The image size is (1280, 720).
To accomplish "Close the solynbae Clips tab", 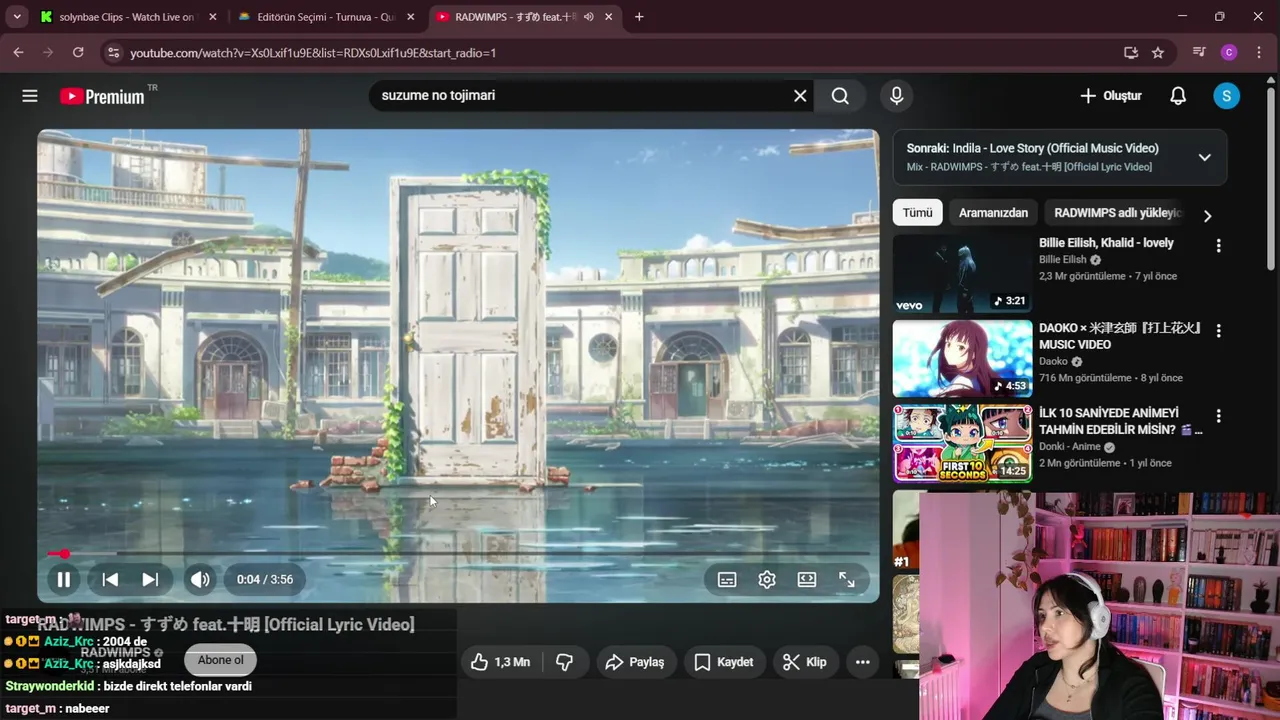I will point(212,17).
